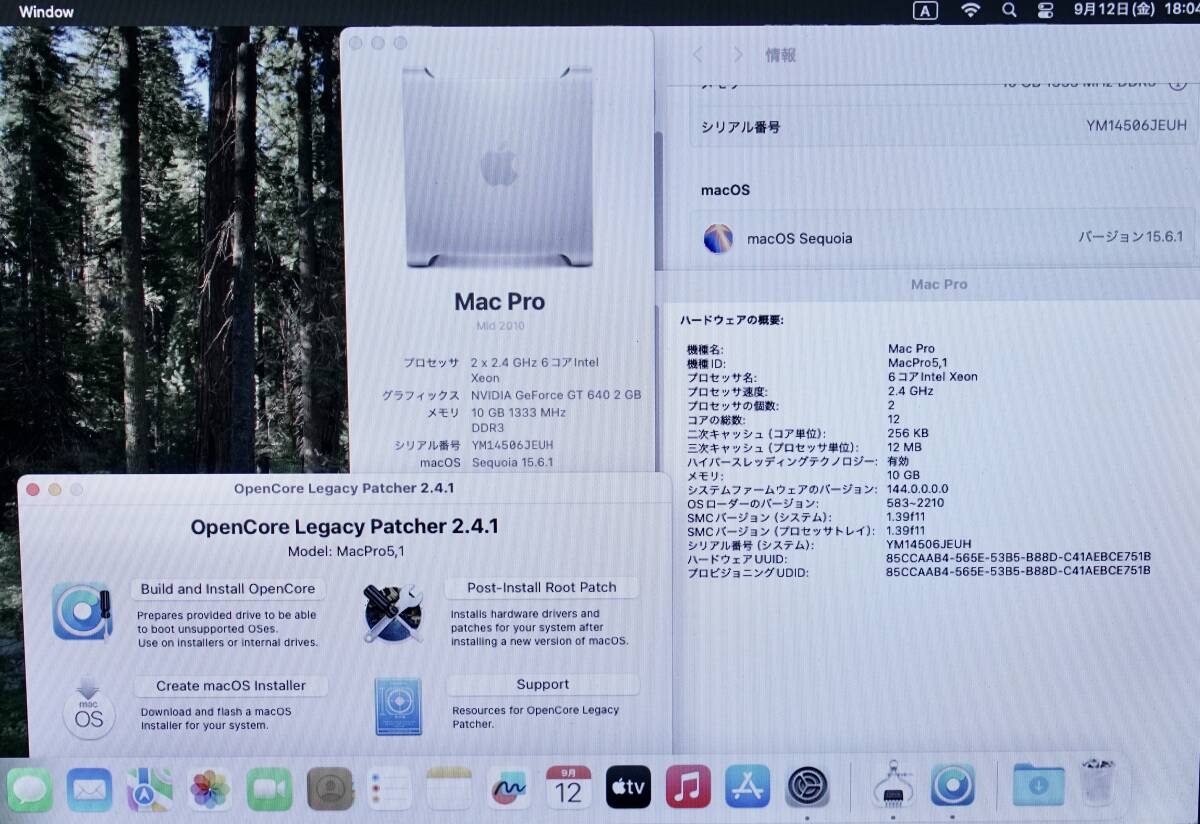The image size is (1200, 824).
Task: Click the Build and Install OpenCore button
Action: click(x=227, y=588)
